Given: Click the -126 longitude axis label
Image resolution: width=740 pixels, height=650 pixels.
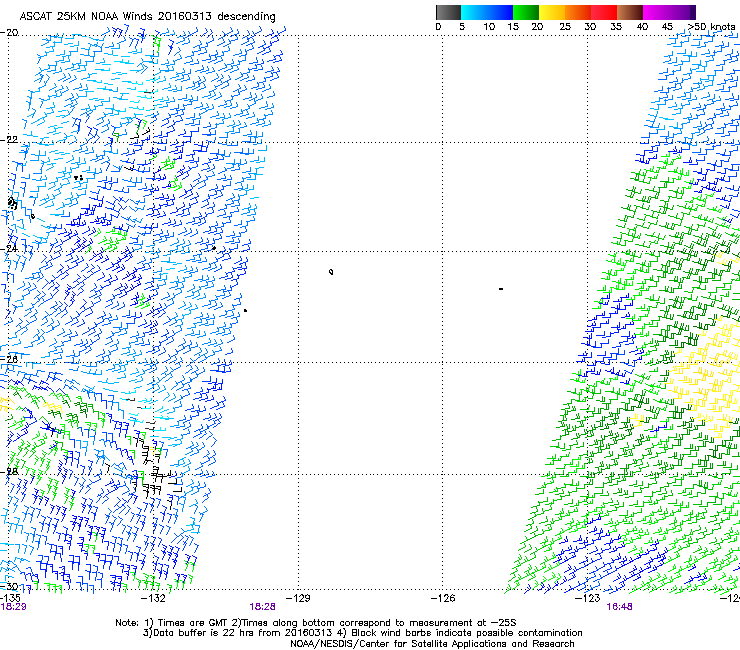Looking at the screenshot, I should point(443,598).
